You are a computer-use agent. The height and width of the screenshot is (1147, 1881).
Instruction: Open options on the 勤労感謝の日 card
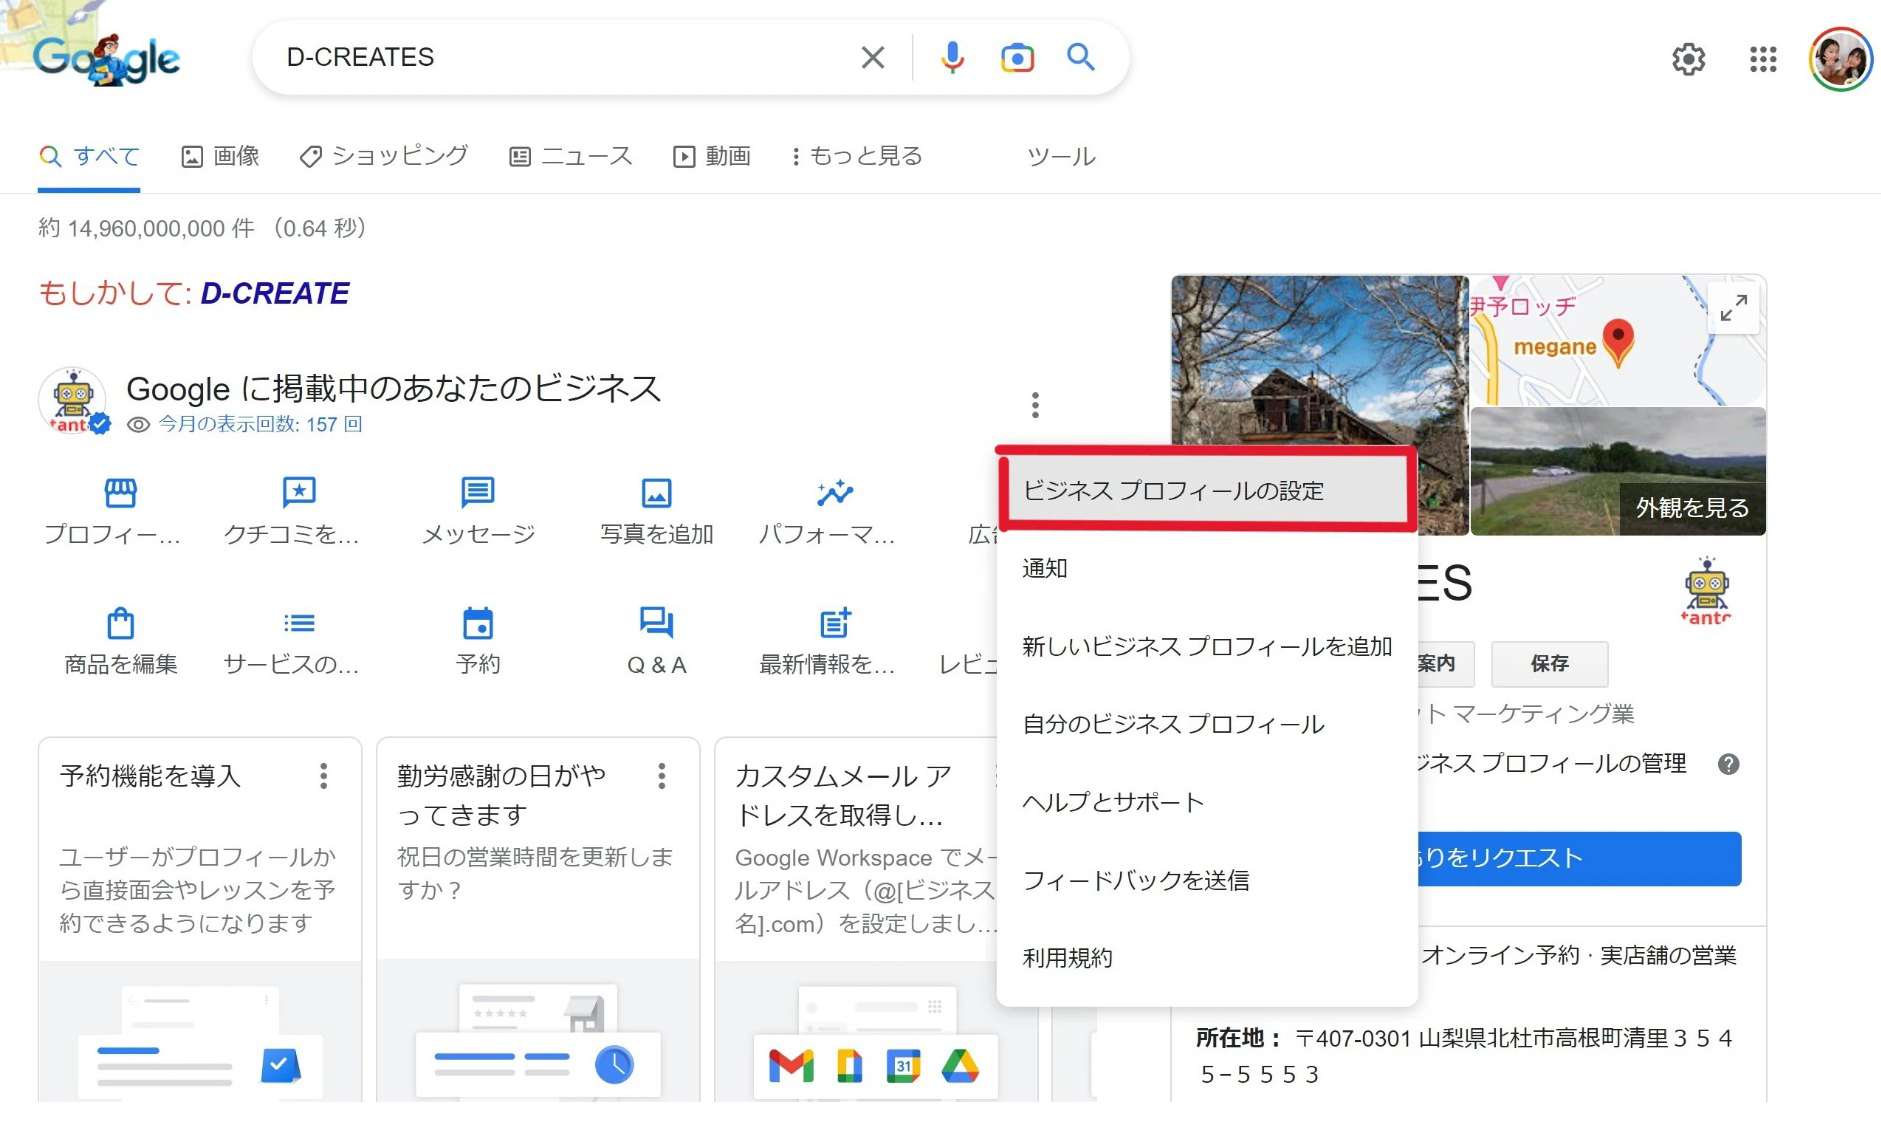point(661,776)
